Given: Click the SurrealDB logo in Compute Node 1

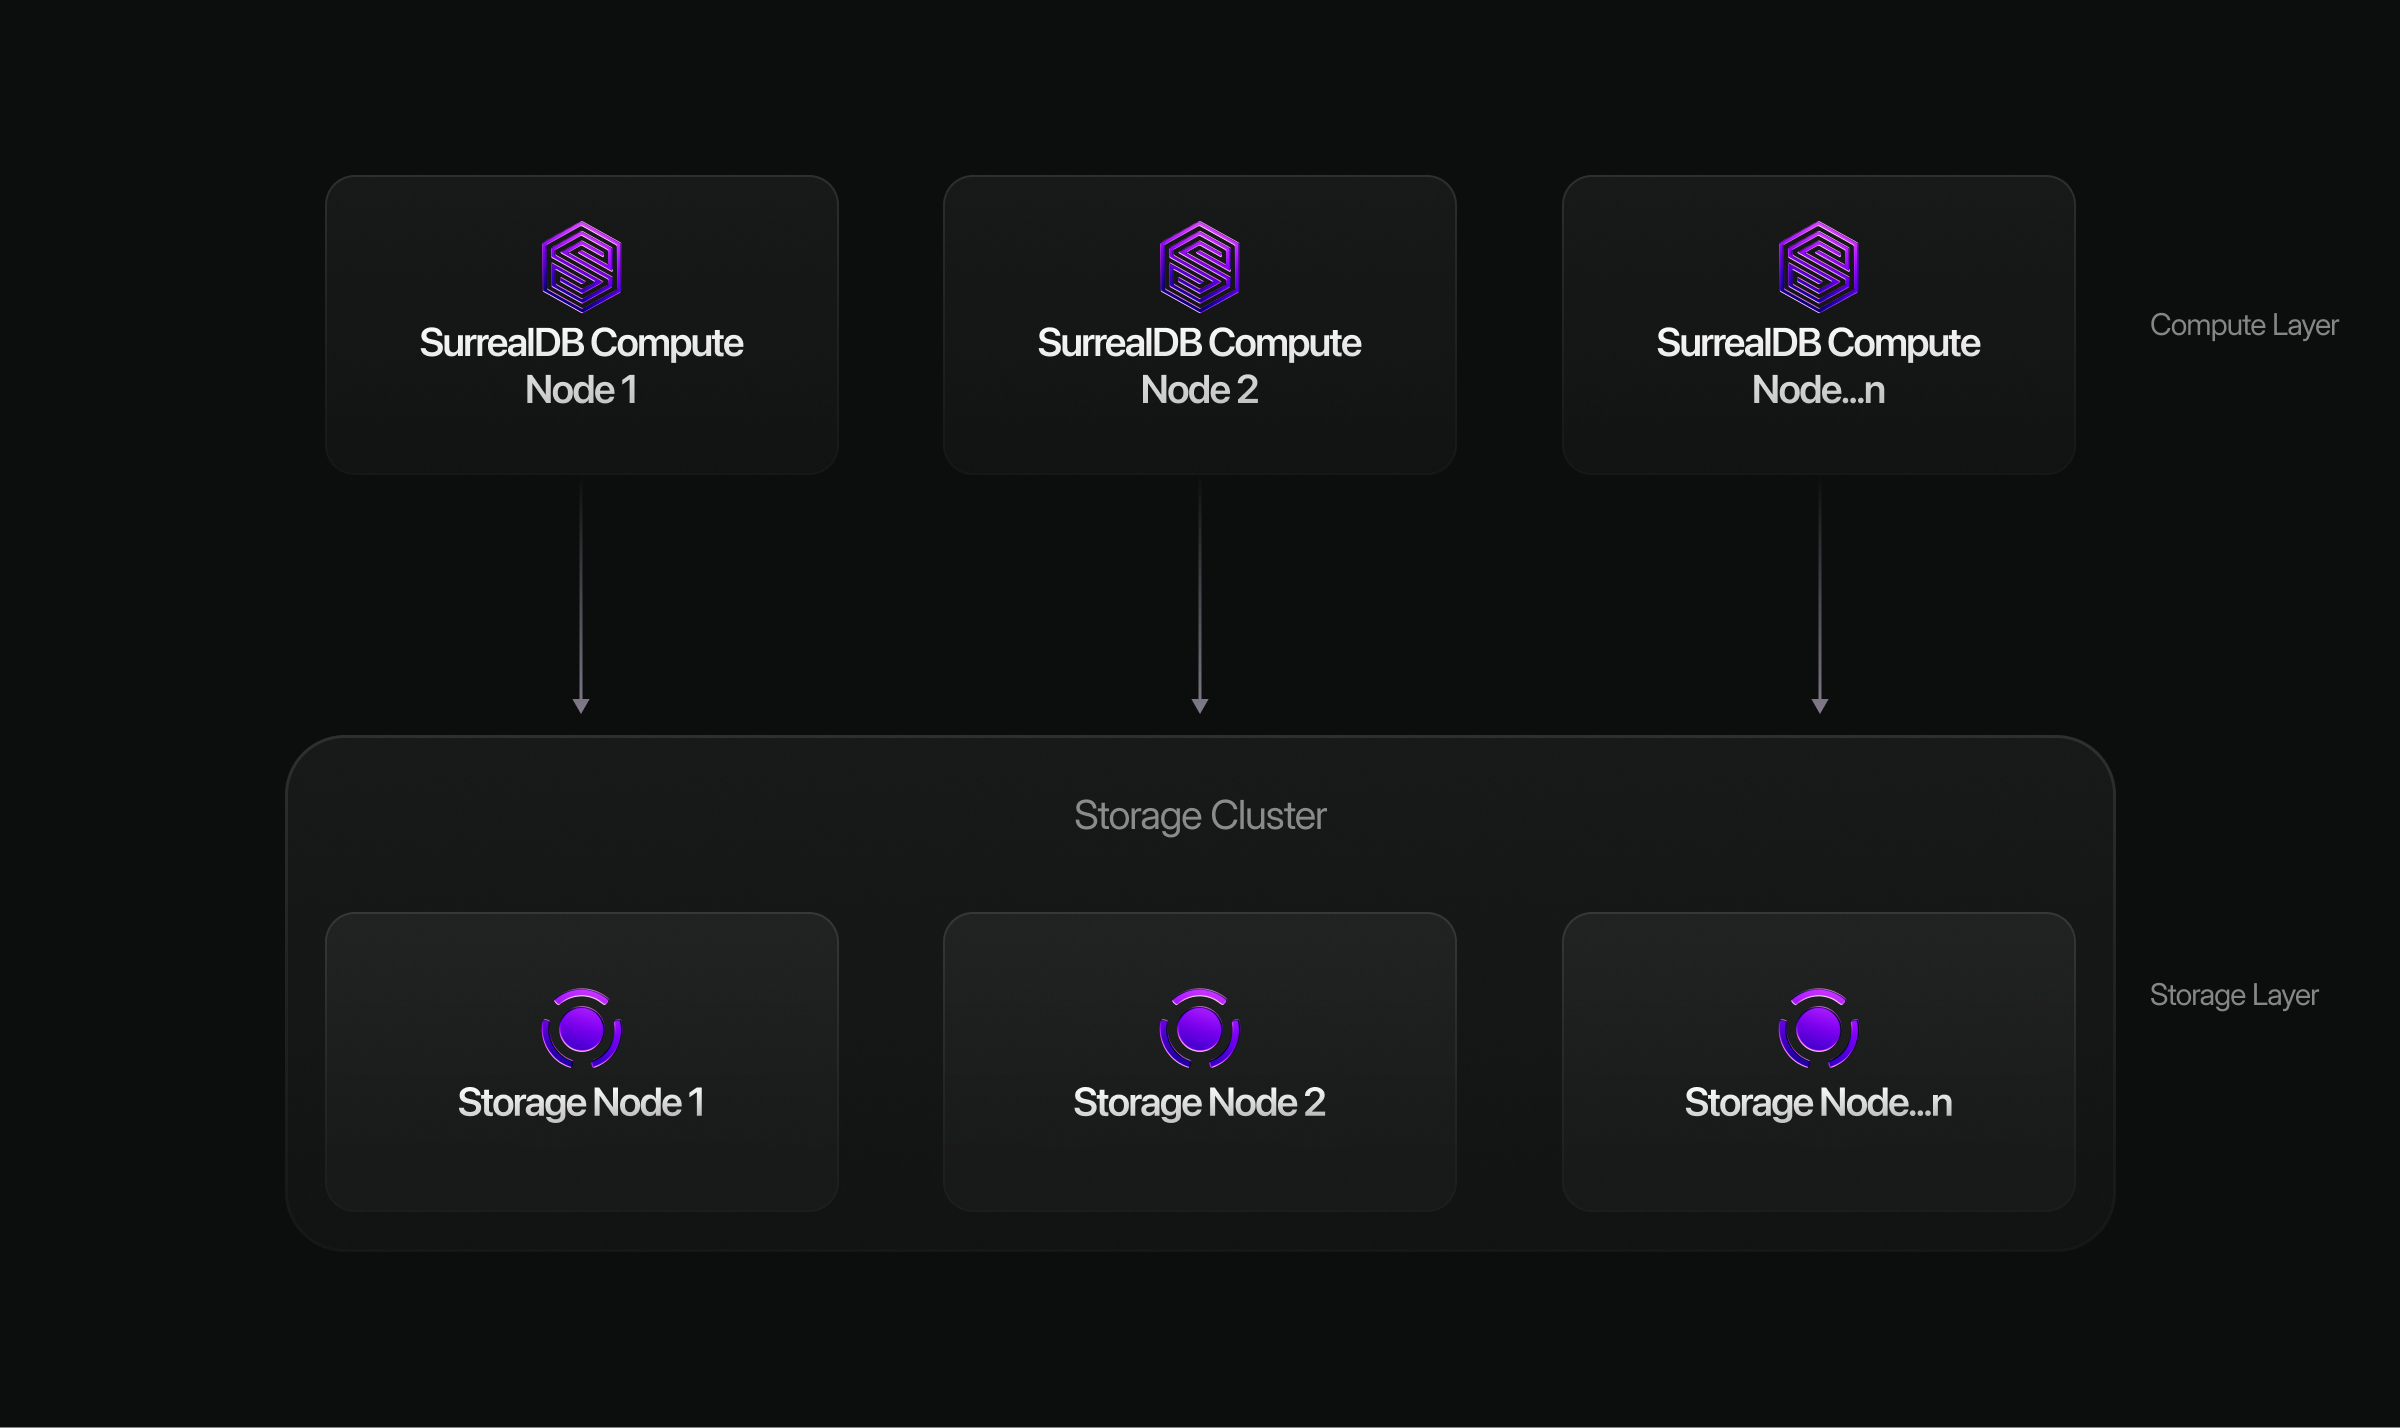Looking at the screenshot, I should click(581, 267).
